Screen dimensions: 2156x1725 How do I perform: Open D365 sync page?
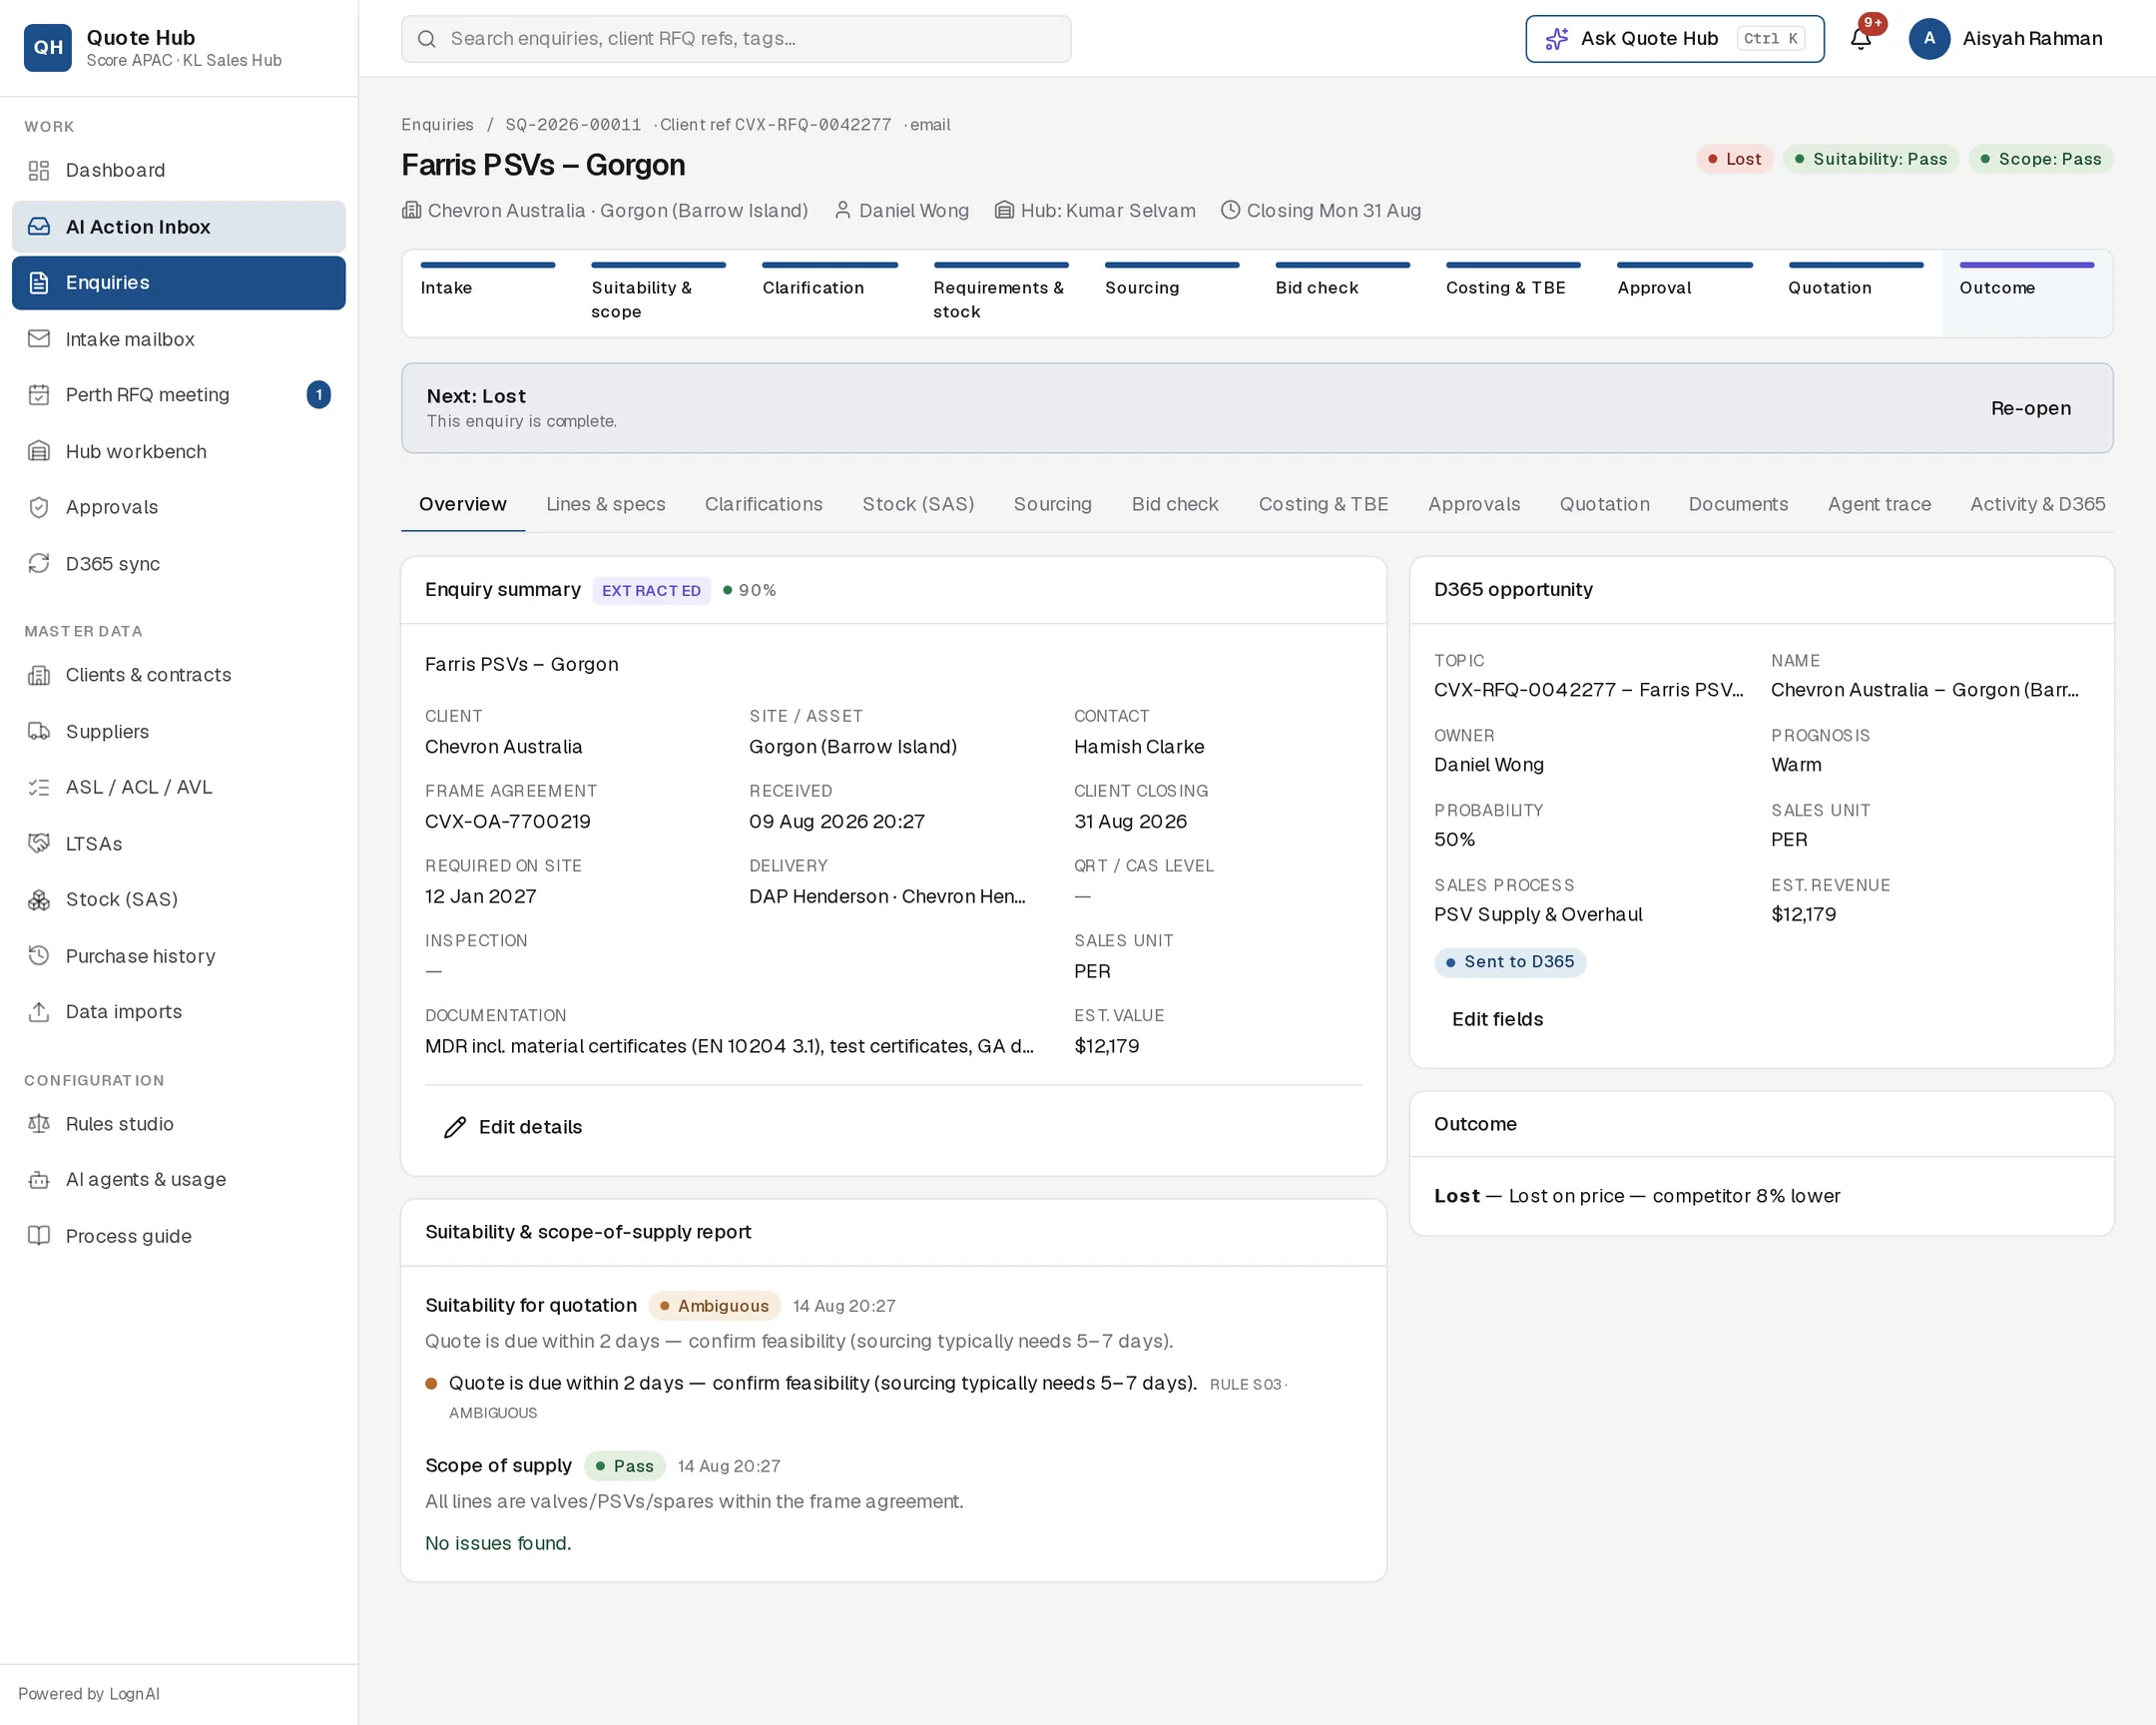coord(179,564)
